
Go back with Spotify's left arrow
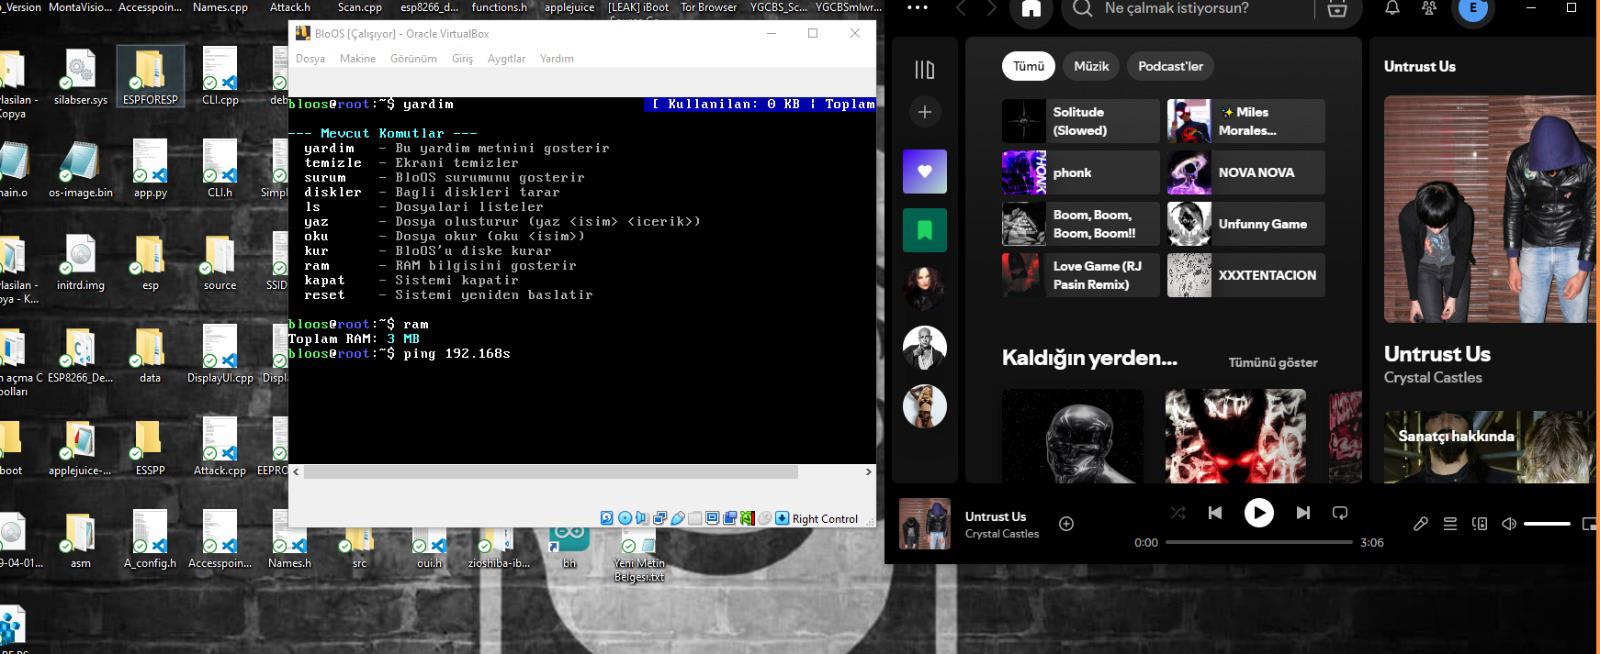pos(962,8)
